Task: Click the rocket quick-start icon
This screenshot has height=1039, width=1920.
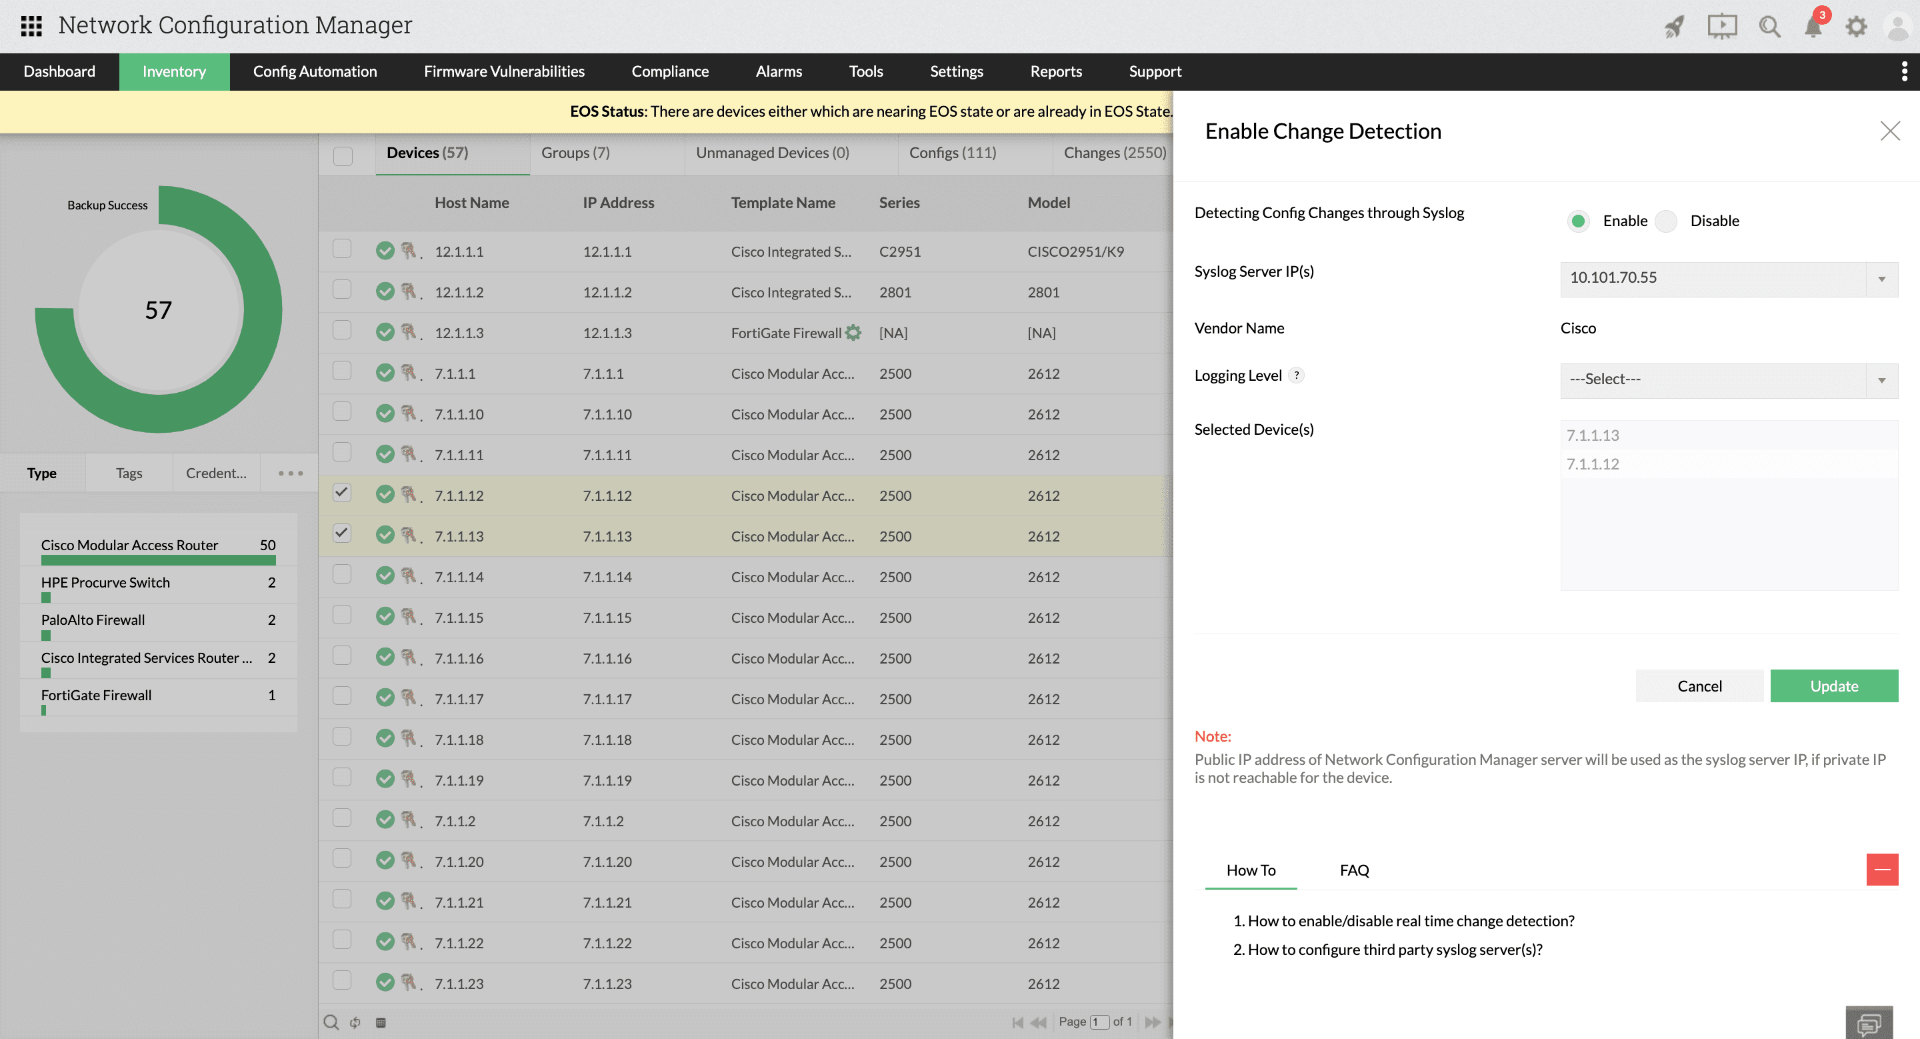Action: 1674,26
